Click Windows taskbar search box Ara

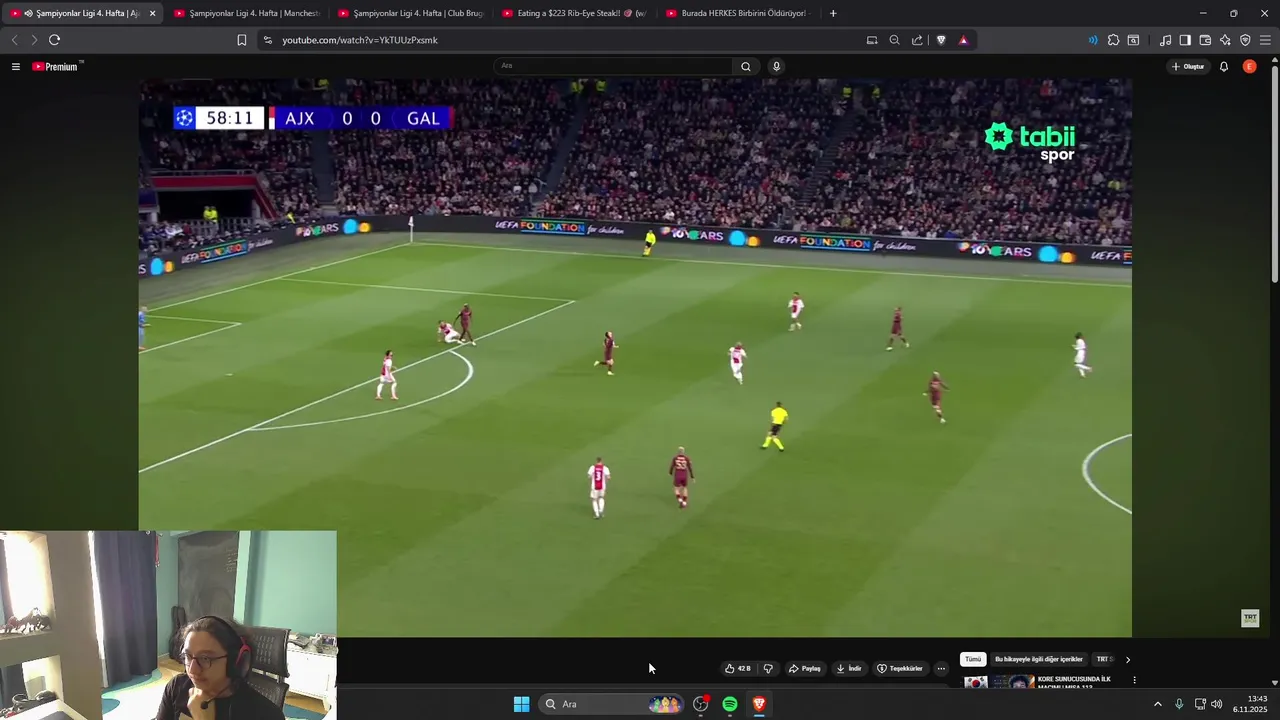610,704
